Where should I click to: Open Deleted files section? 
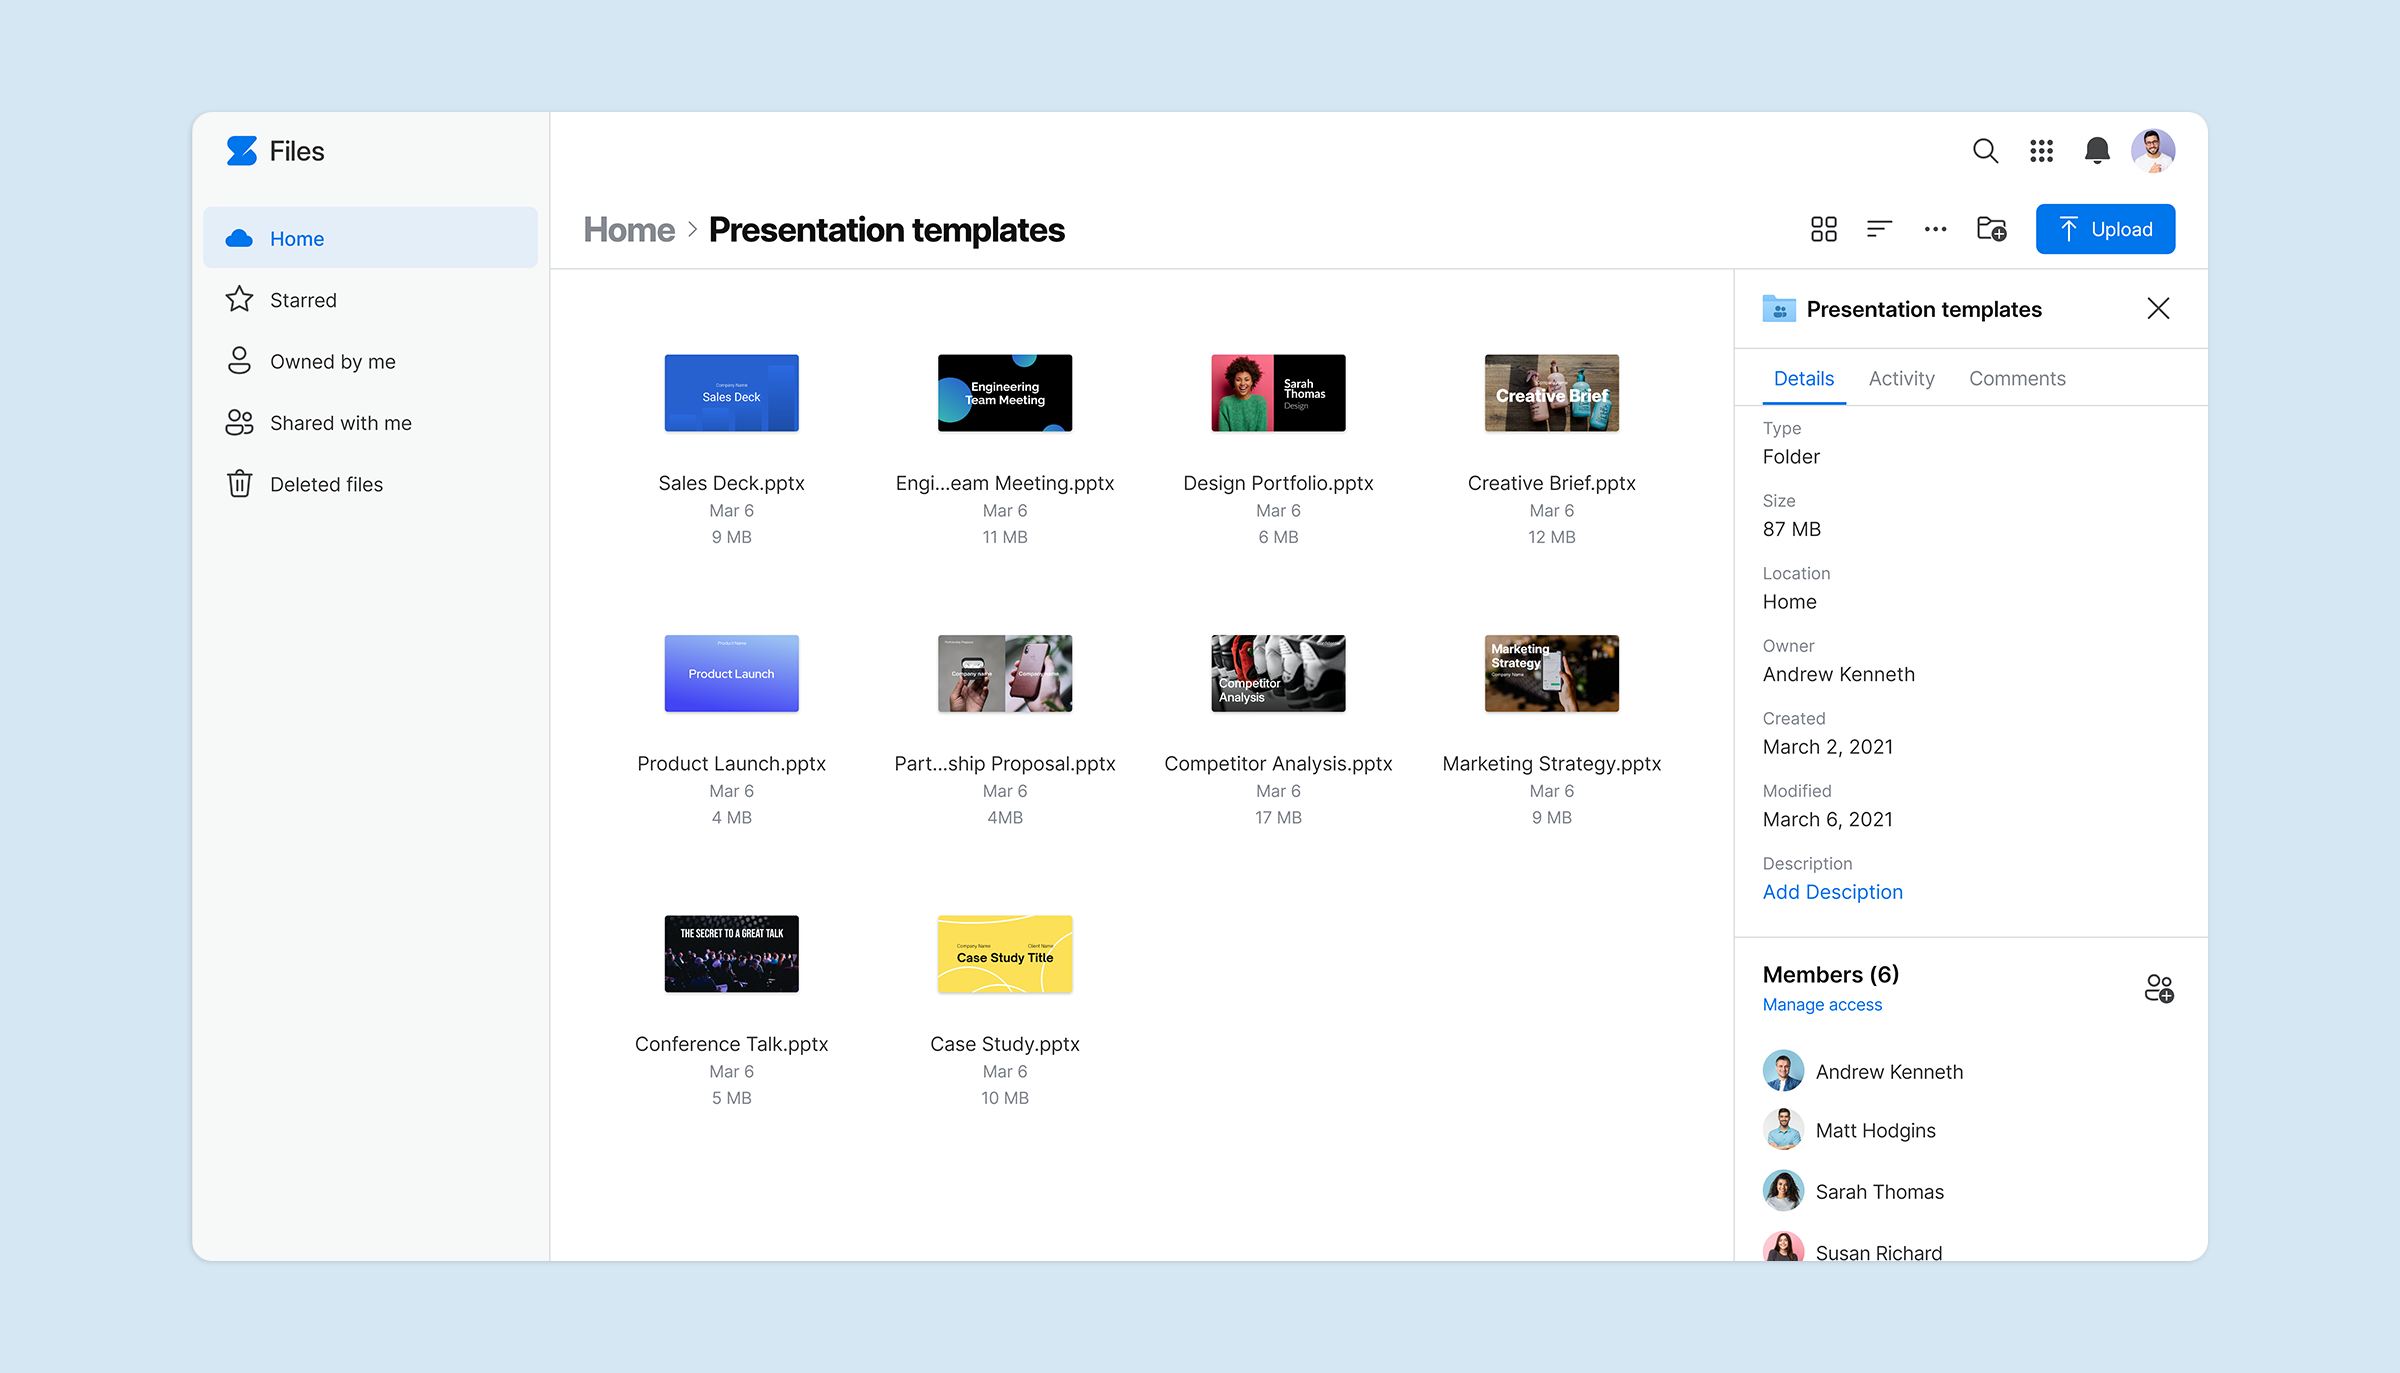point(370,484)
